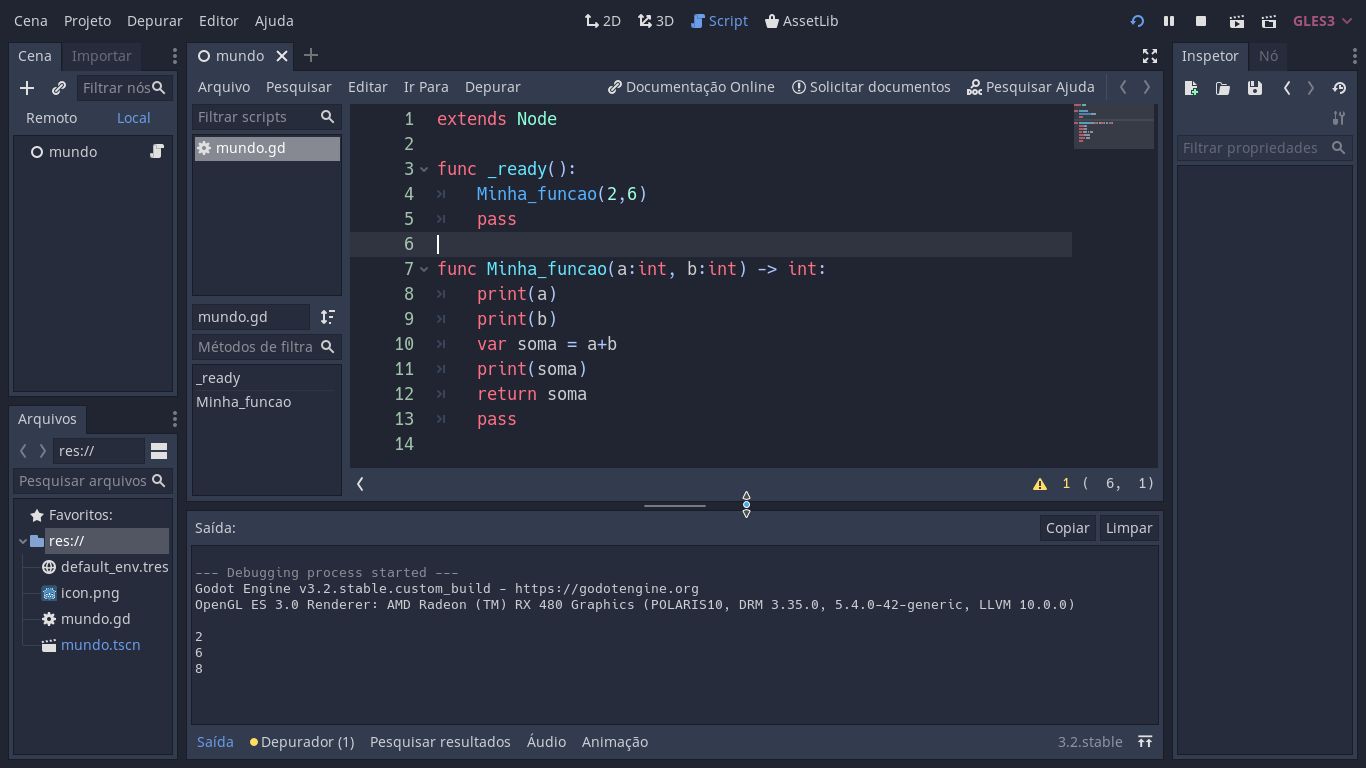This screenshot has width=1366, height=768.
Task: Click Filtrar nós search field
Action: point(124,88)
